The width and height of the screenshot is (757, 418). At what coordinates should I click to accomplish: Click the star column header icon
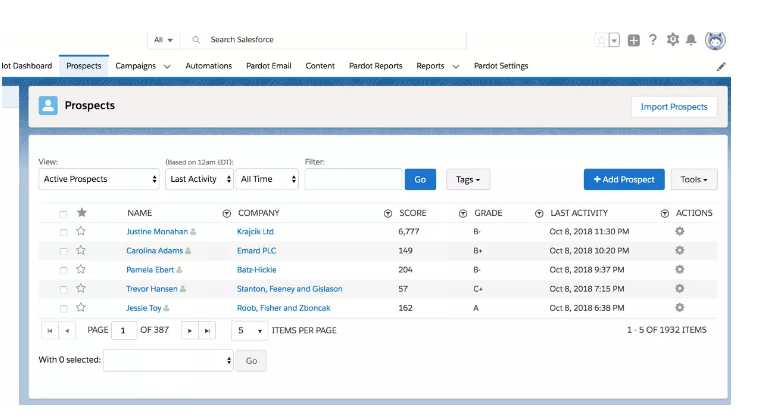(82, 212)
